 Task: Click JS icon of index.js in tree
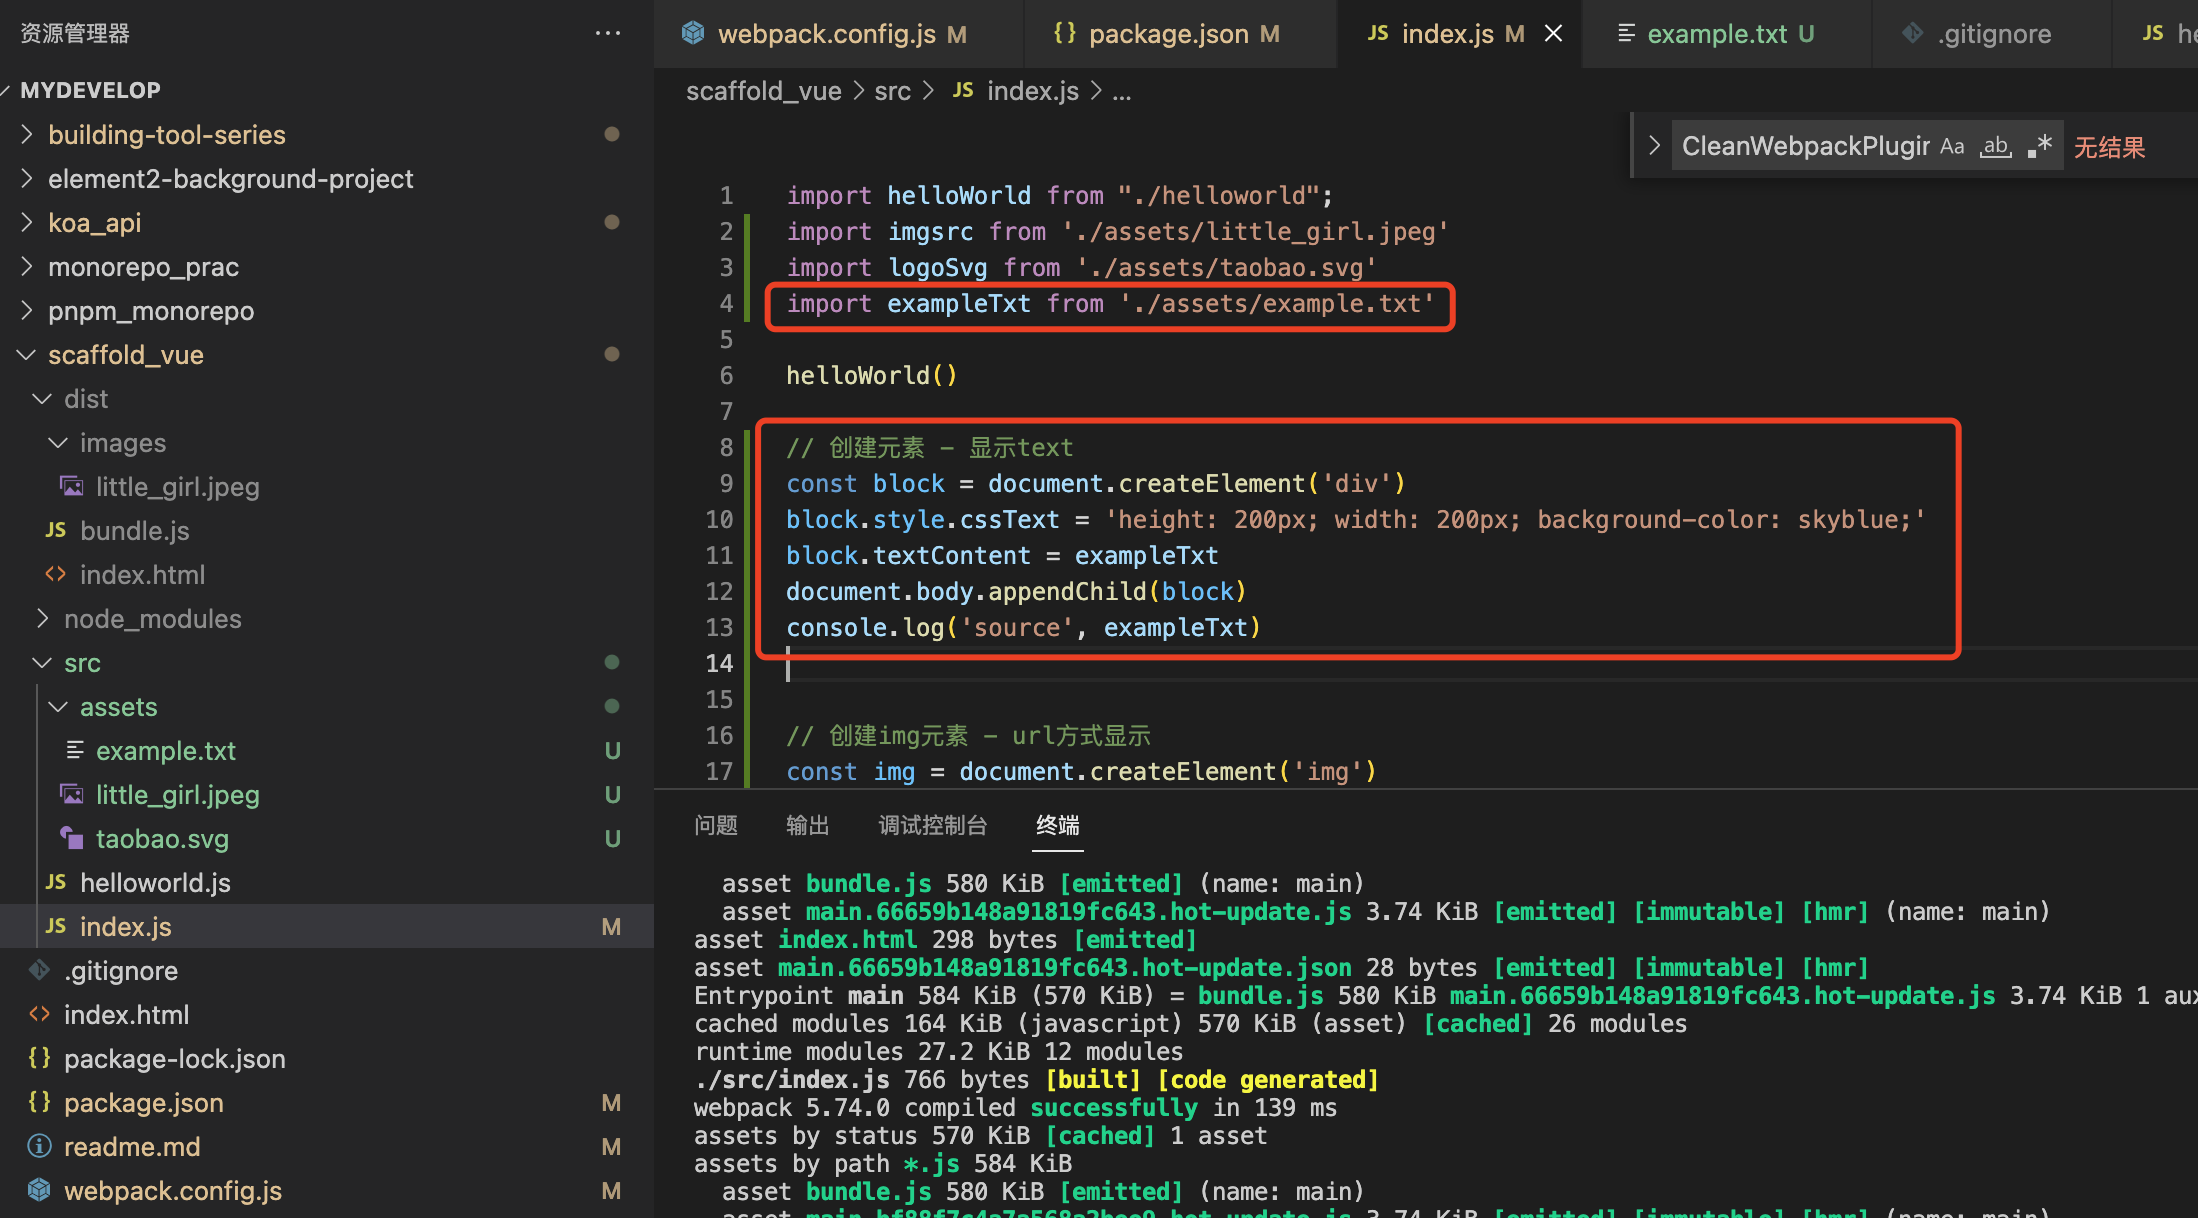click(56, 926)
